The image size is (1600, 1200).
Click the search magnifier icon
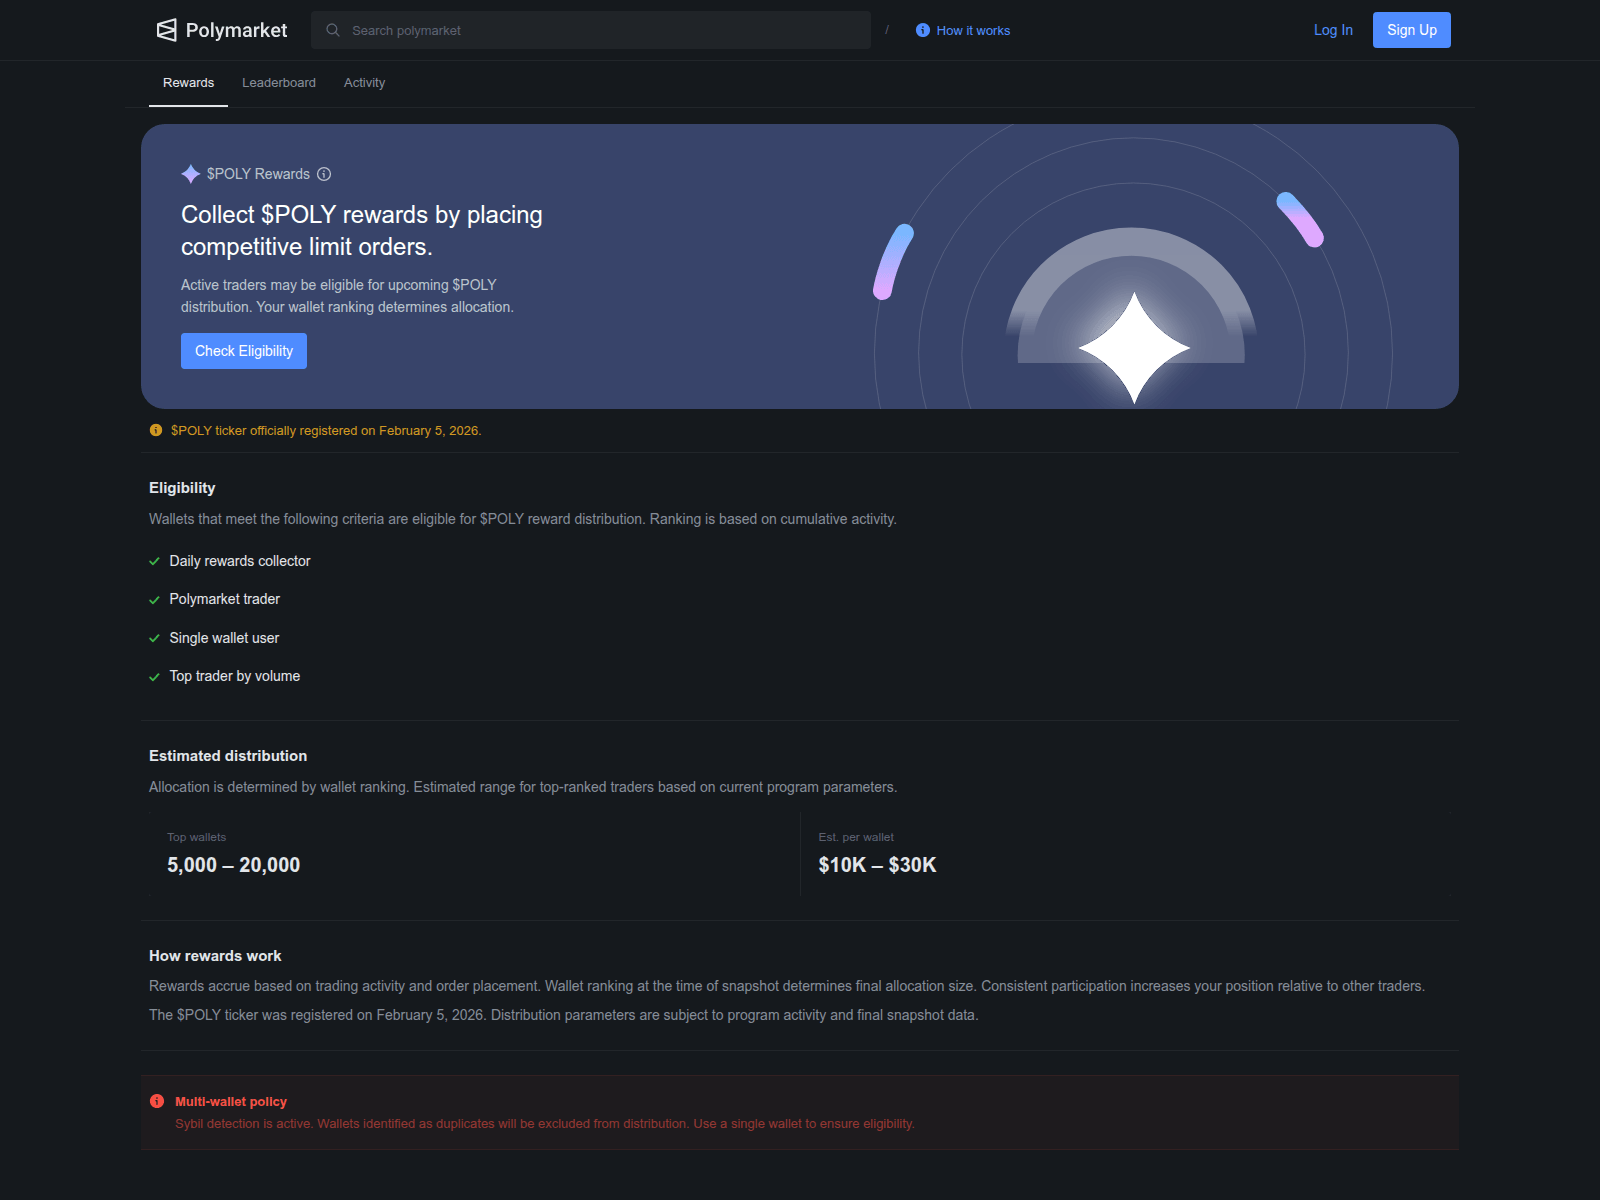tap(332, 30)
